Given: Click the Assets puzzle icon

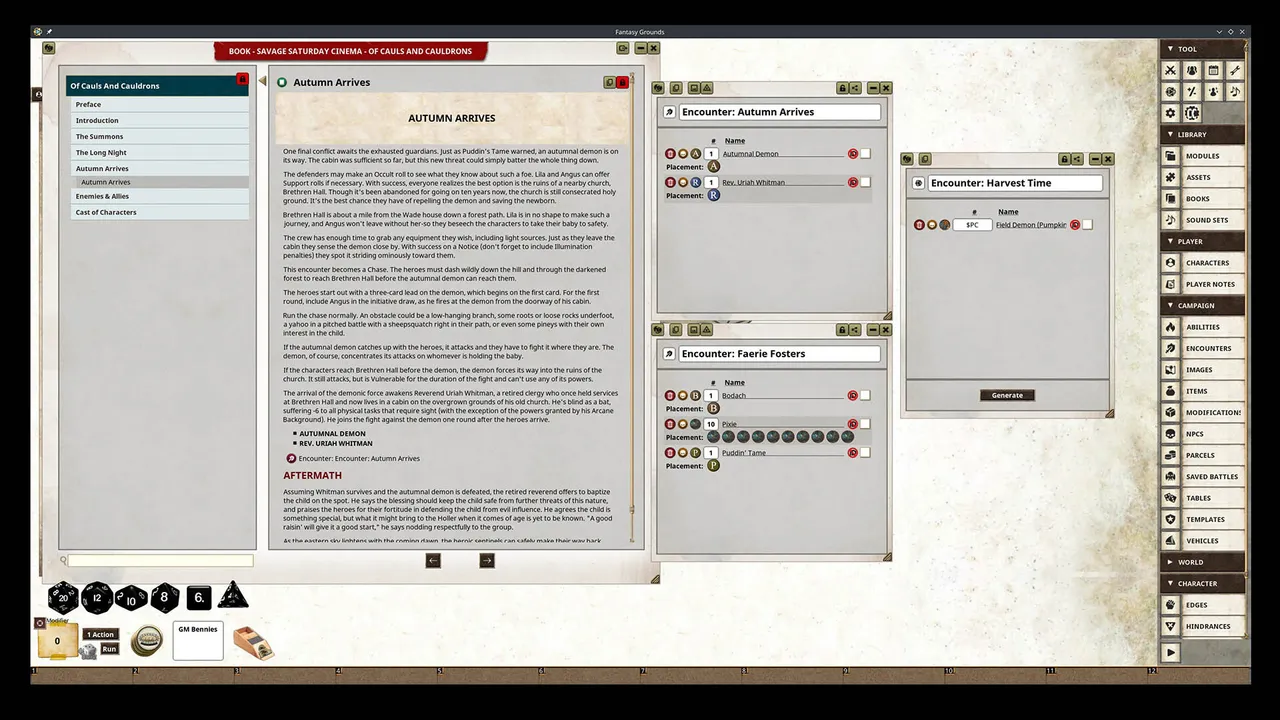Looking at the screenshot, I should point(1171,177).
